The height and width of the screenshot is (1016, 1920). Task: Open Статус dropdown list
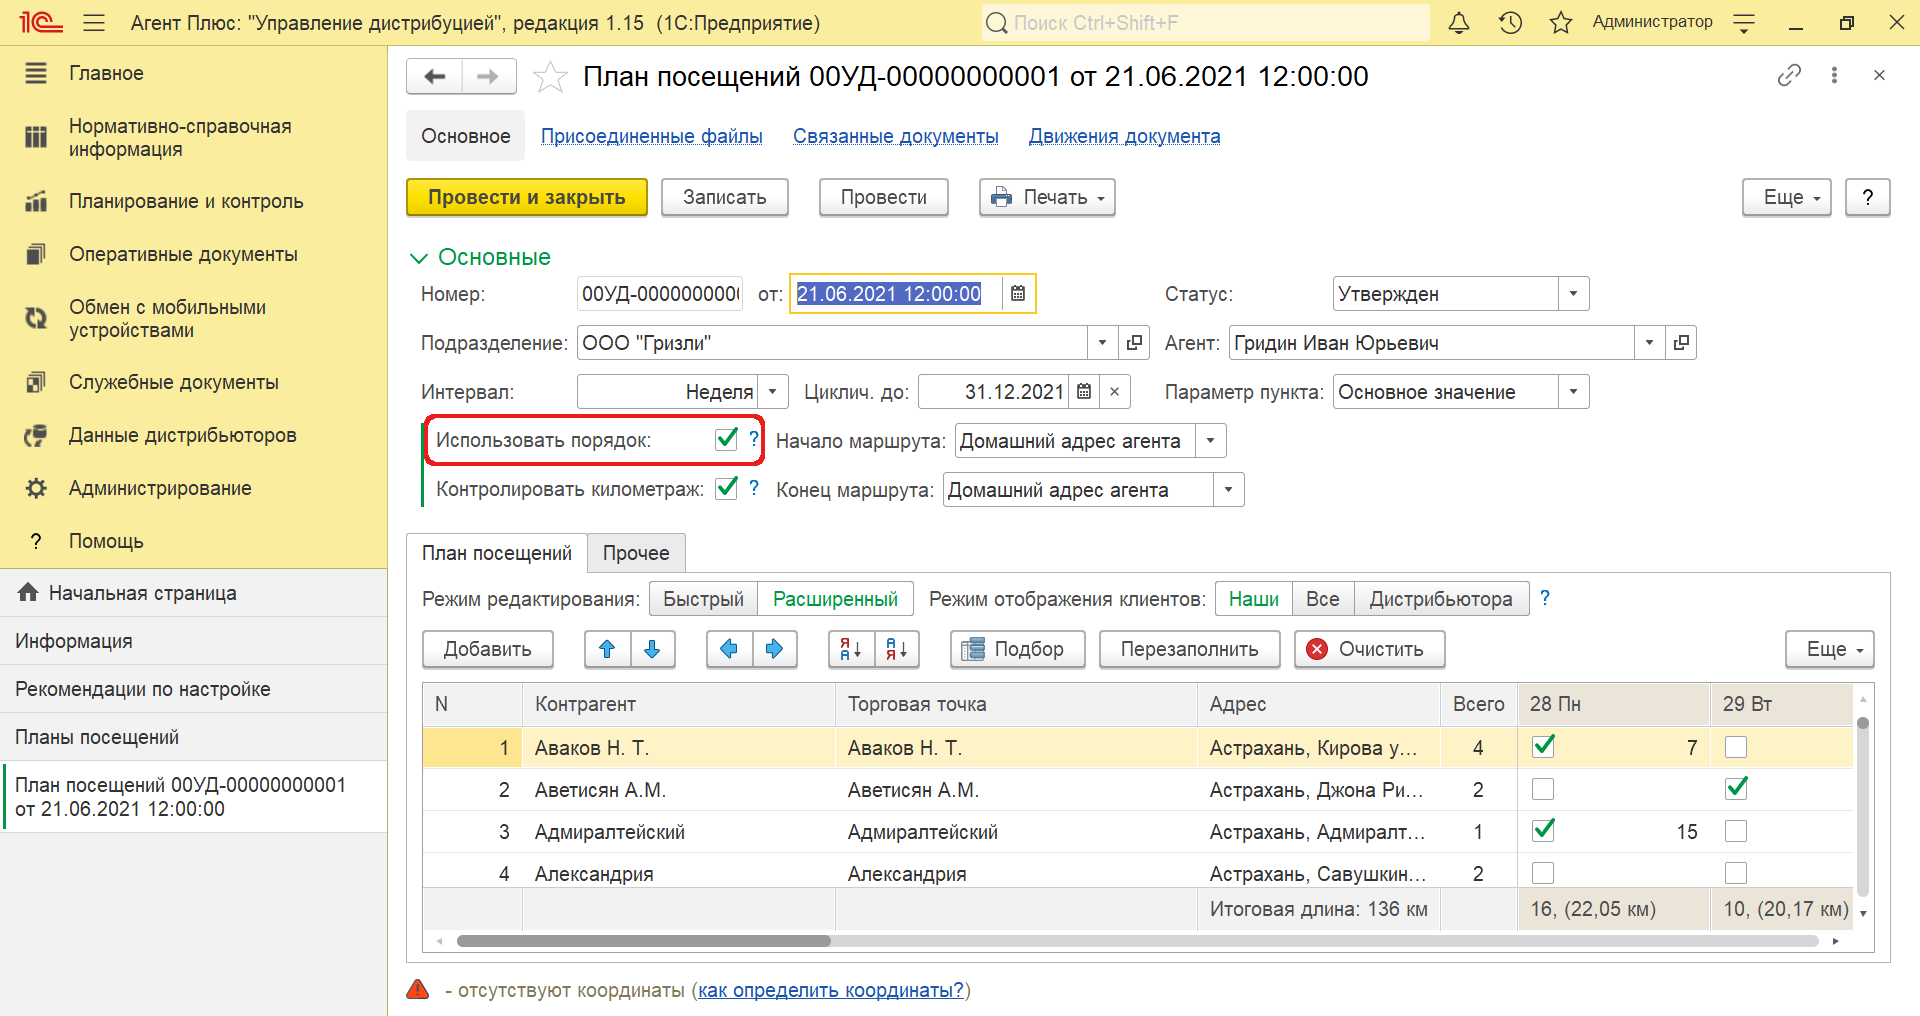tap(1573, 294)
